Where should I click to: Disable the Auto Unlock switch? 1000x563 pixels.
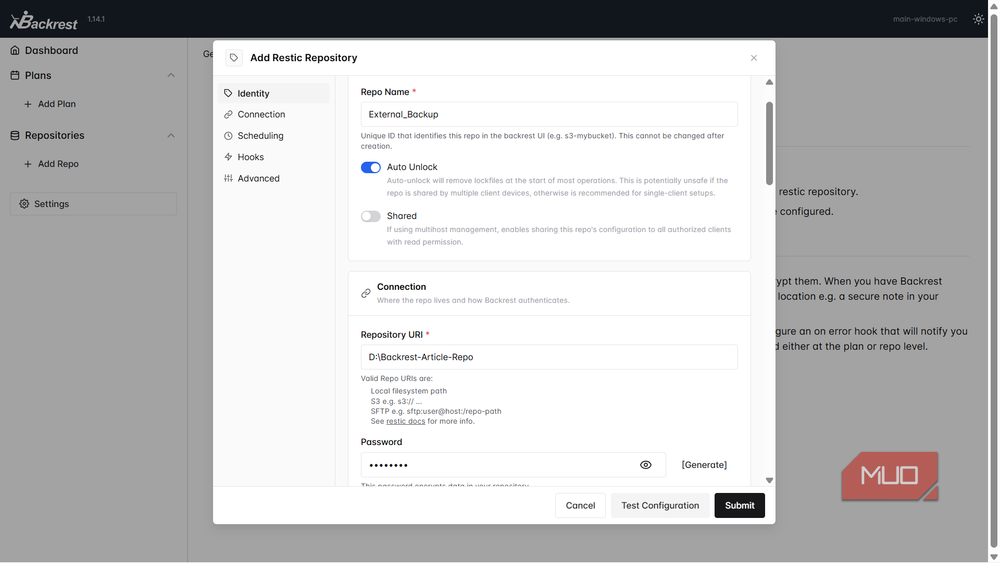(371, 167)
